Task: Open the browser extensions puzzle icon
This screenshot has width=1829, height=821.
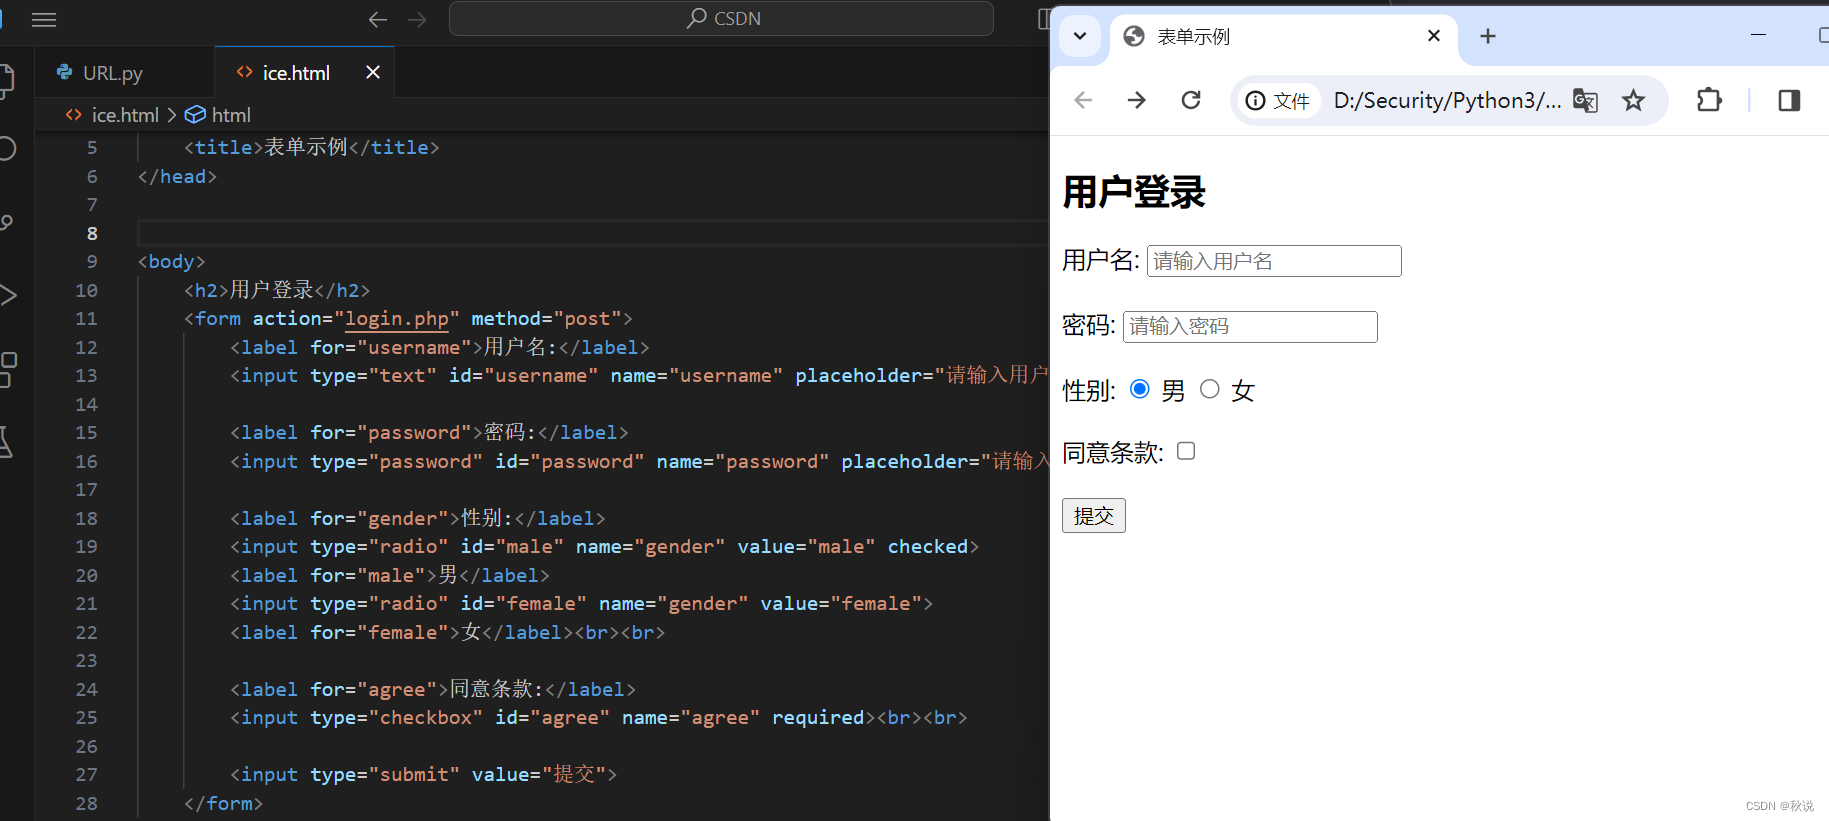Action: click(x=1710, y=100)
